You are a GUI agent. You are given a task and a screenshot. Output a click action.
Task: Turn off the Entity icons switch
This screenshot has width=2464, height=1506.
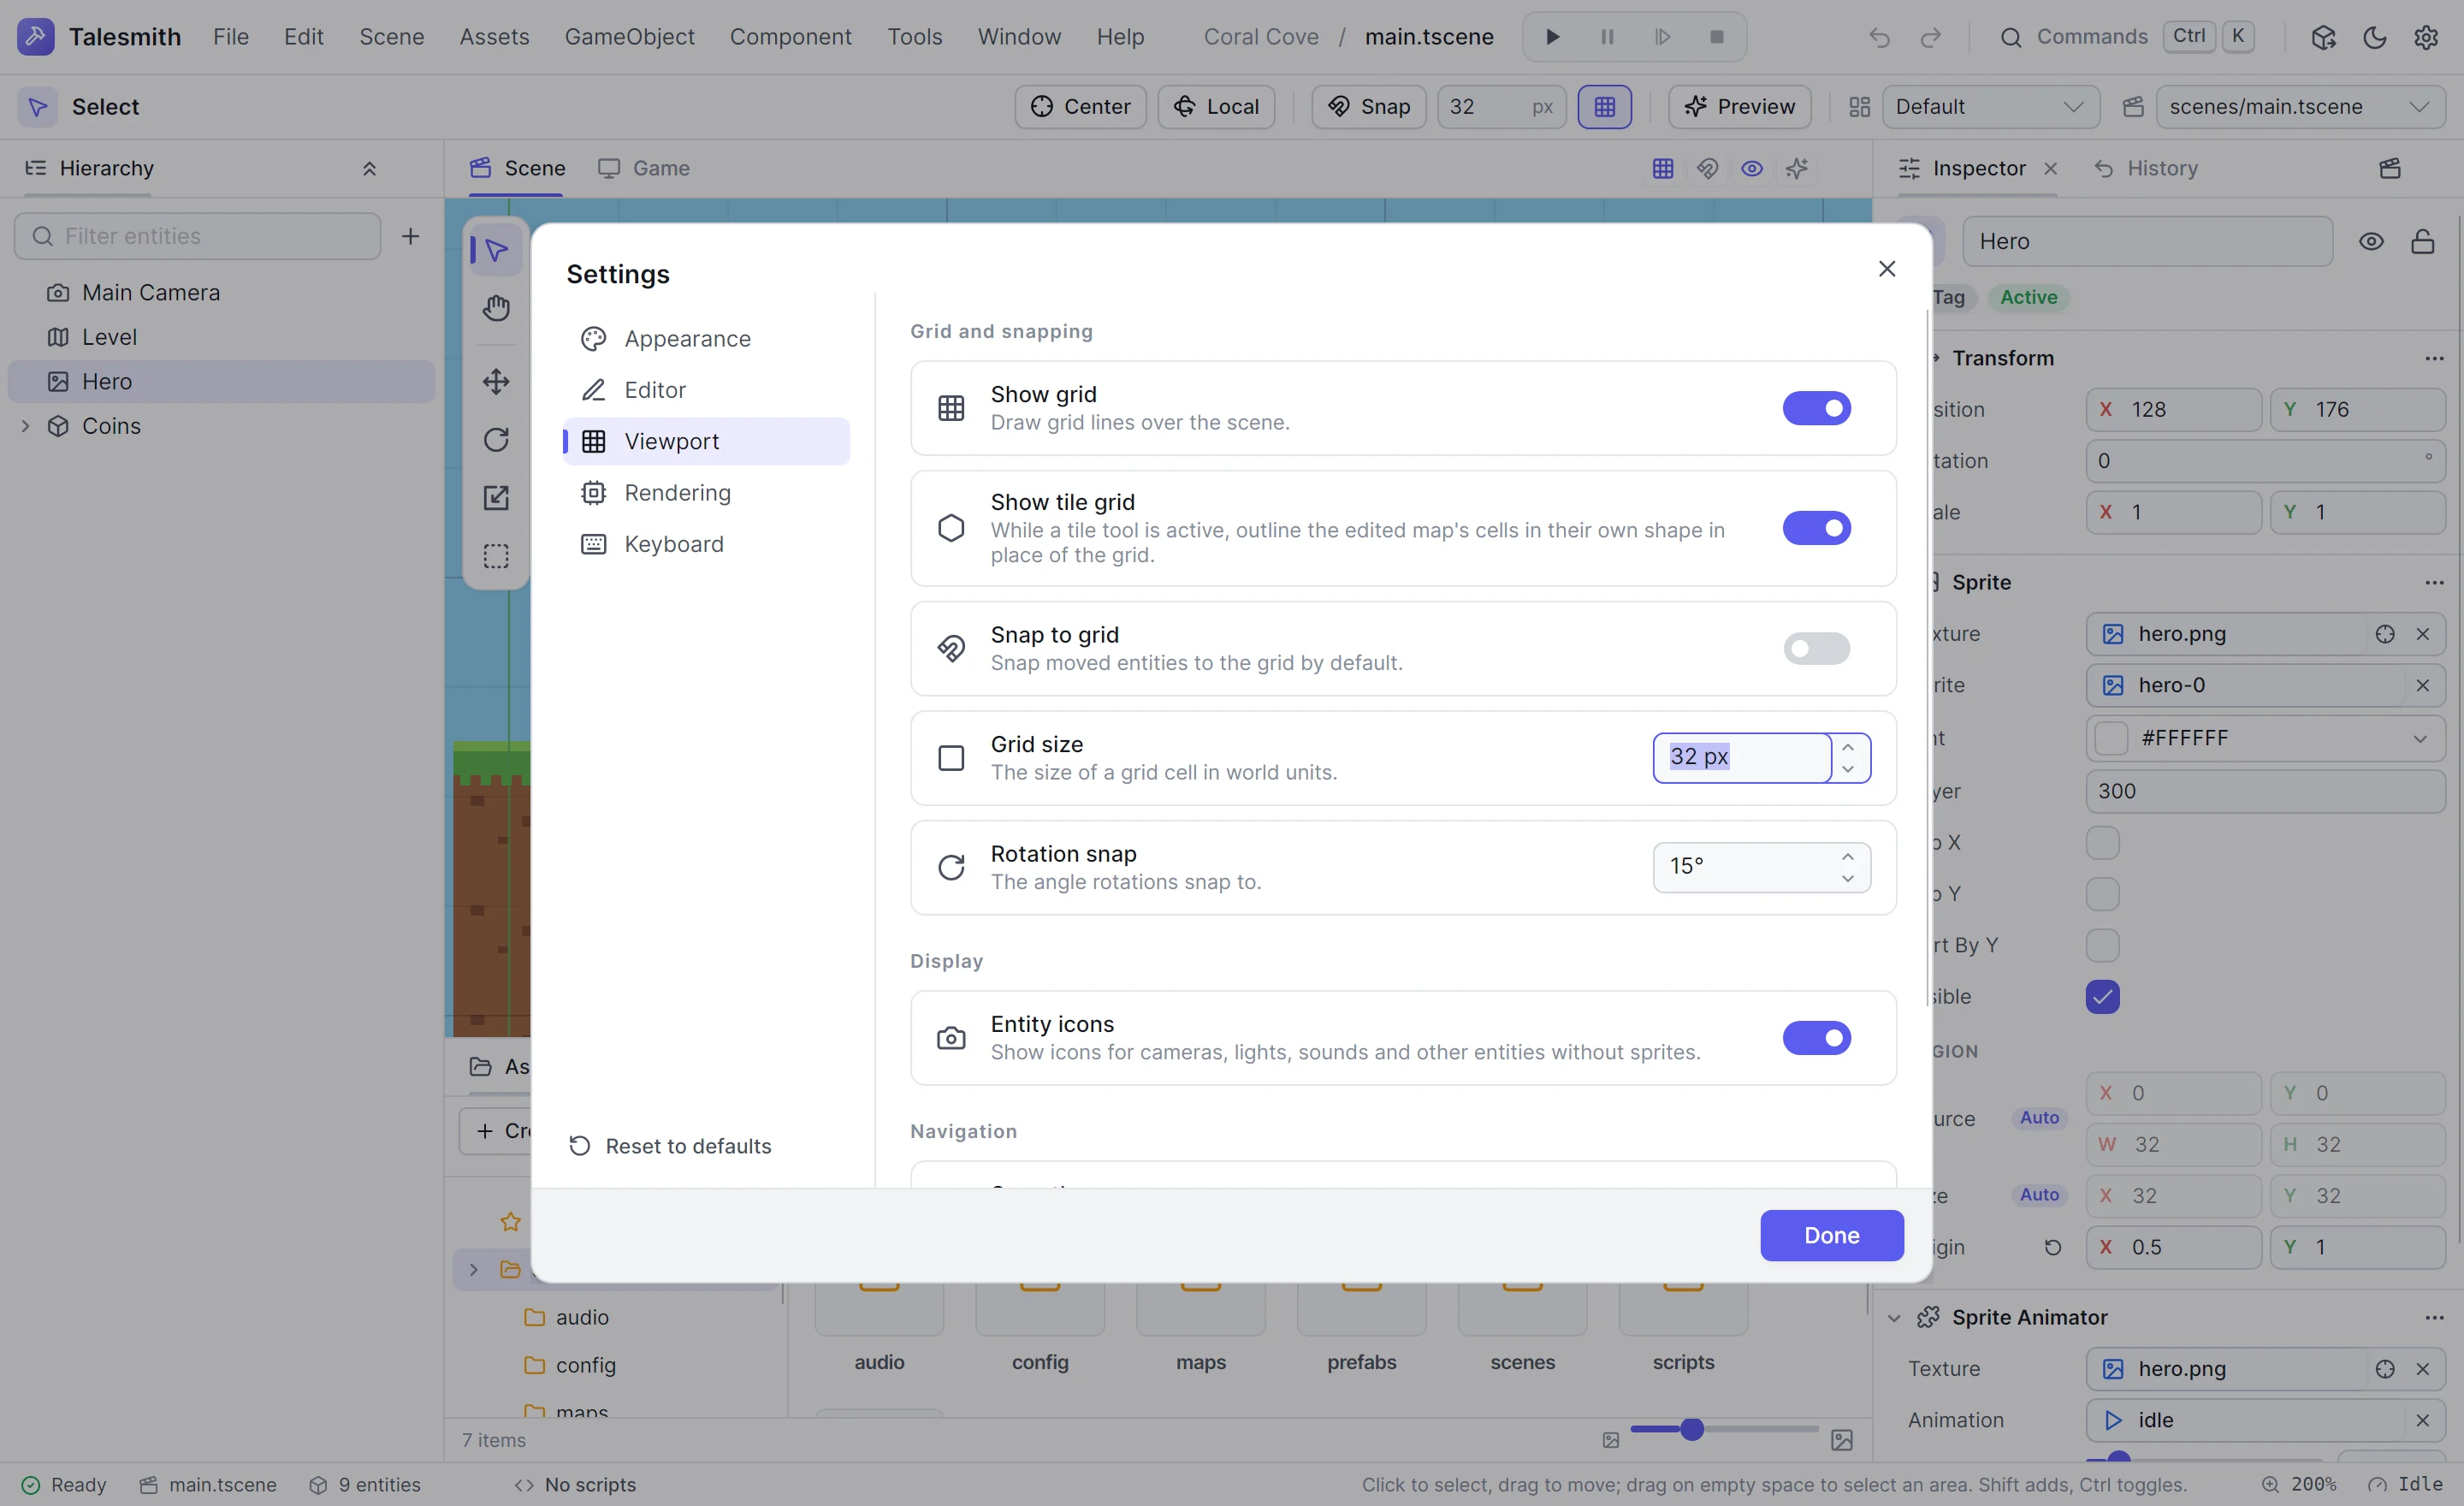point(1816,1038)
